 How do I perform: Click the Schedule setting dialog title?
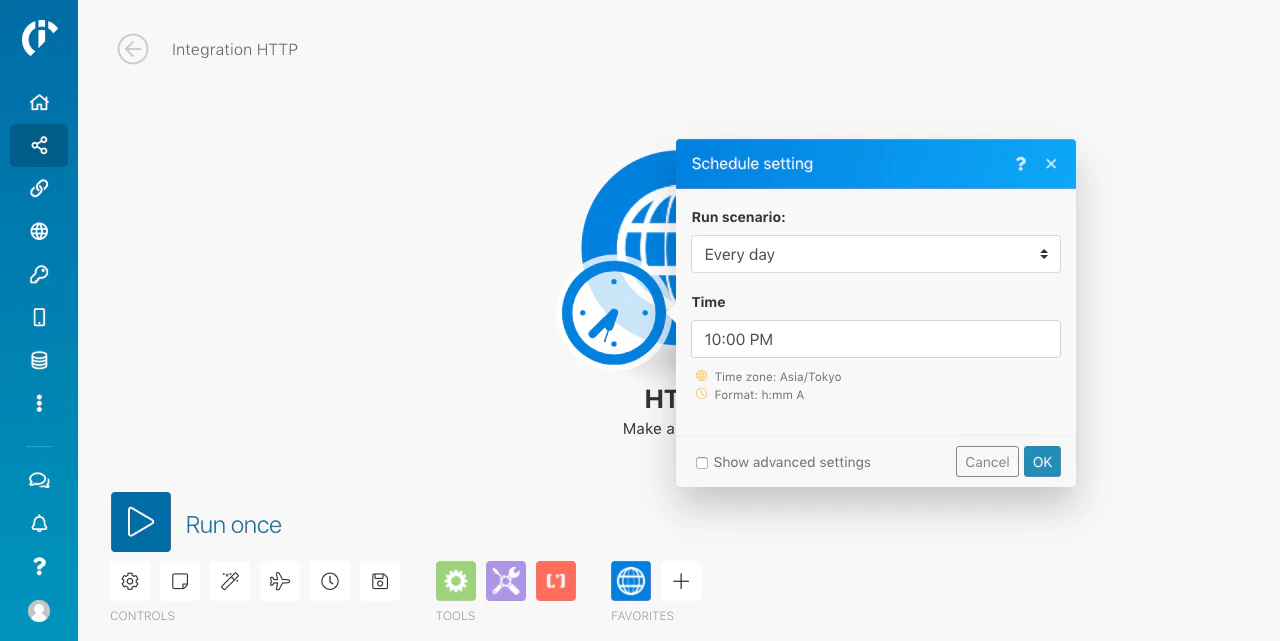[x=752, y=164]
